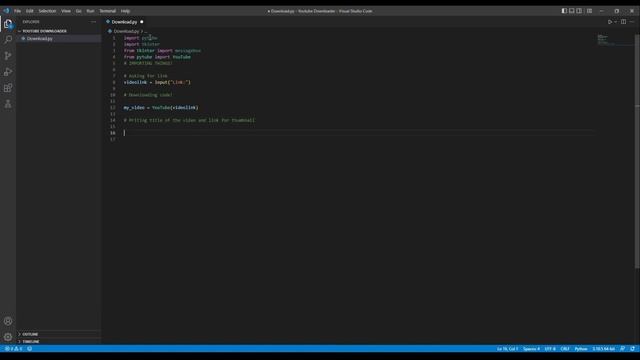Select the Download.py editor tab
Screen dimensions: 640x360
tap(124, 22)
